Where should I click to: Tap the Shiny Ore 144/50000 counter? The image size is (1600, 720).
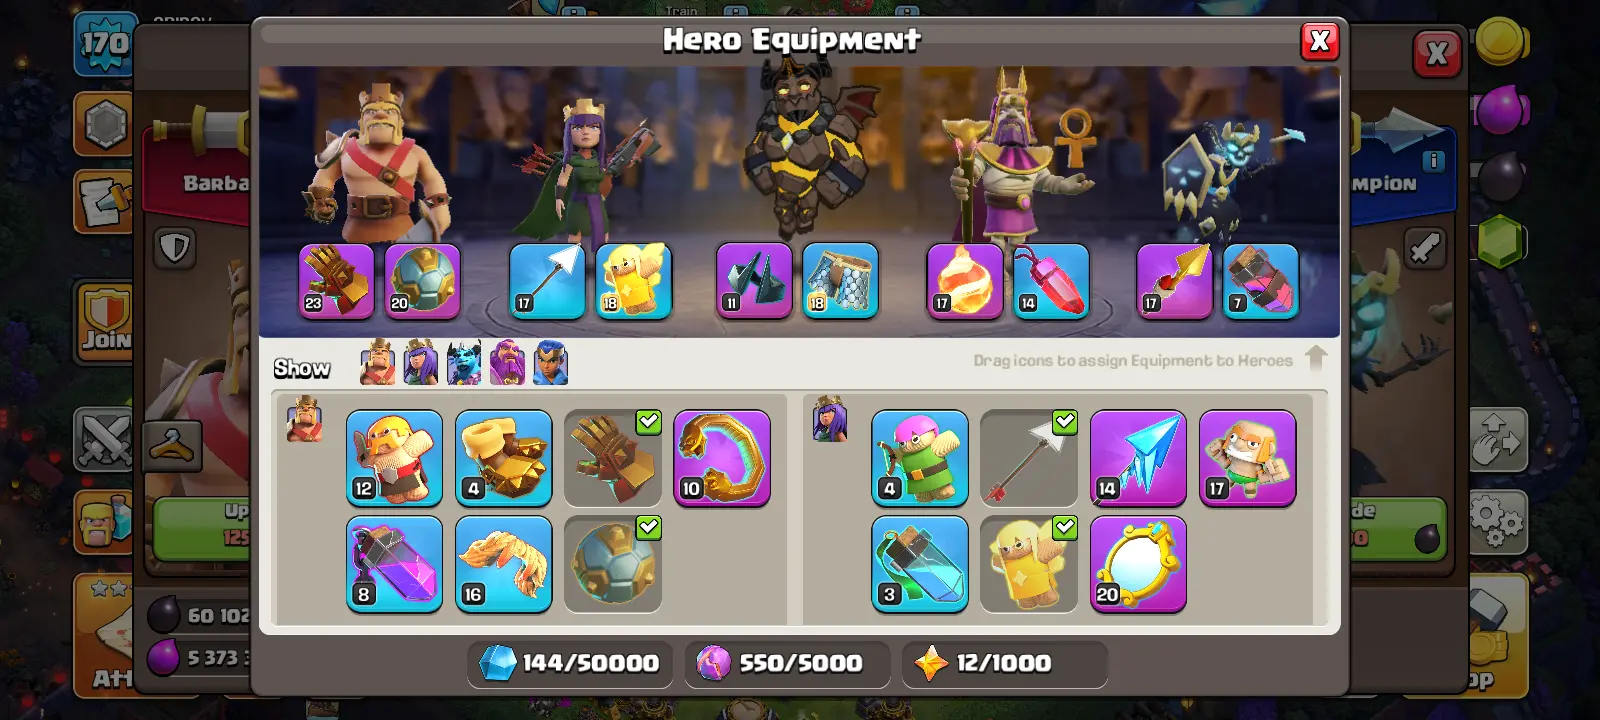point(569,663)
